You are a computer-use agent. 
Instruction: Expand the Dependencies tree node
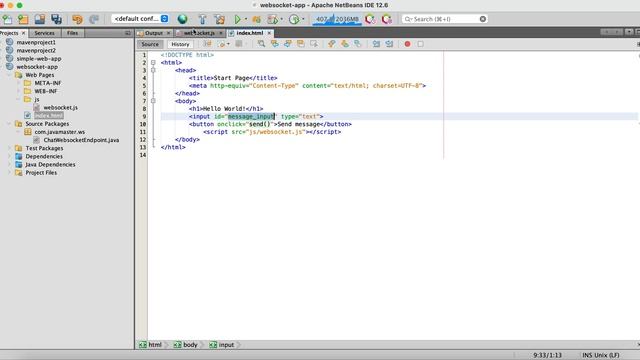coord(9,156)
